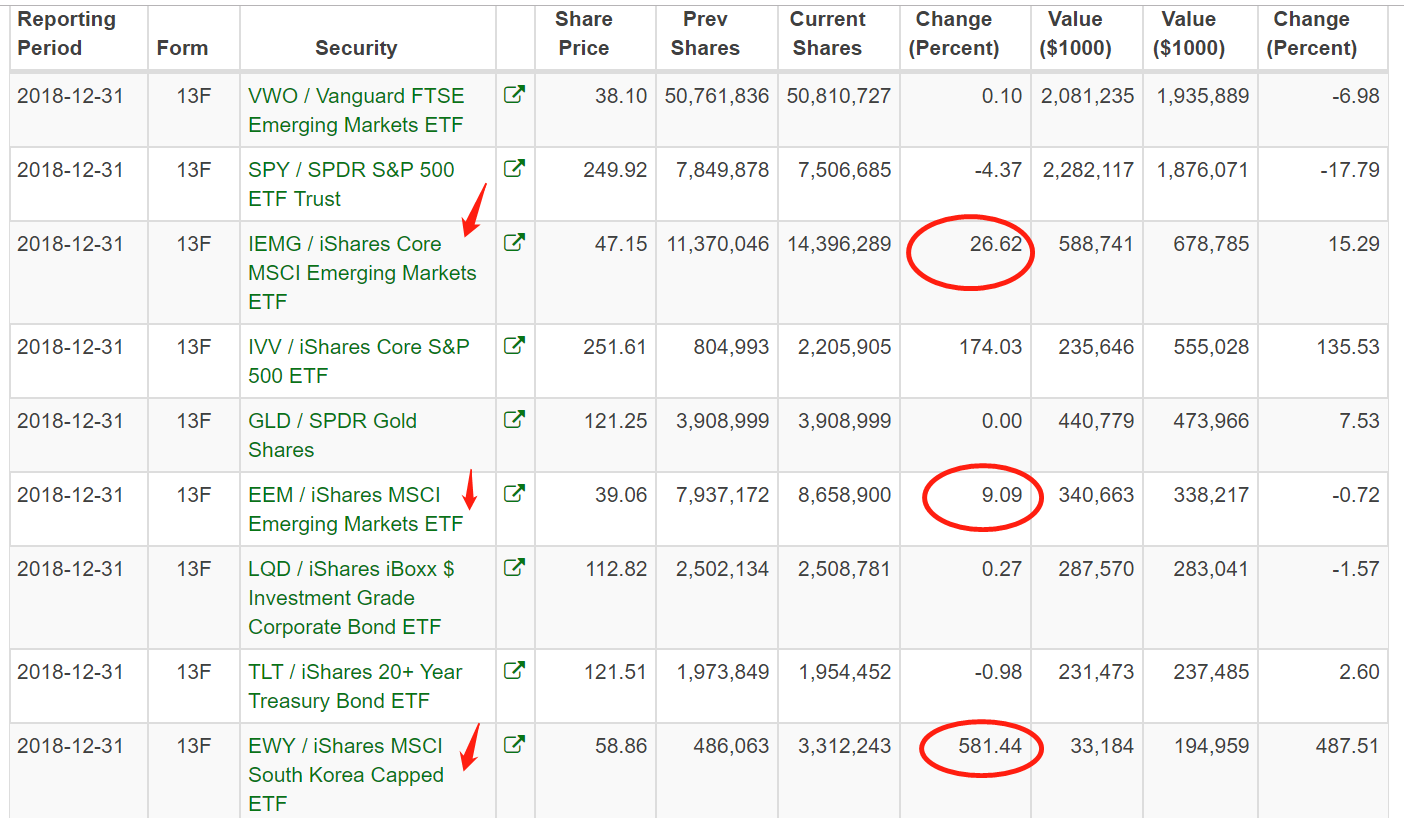Sort by the Security column header
The height and width of the screenshot is (818, 1404).
[x=356, y=48]
